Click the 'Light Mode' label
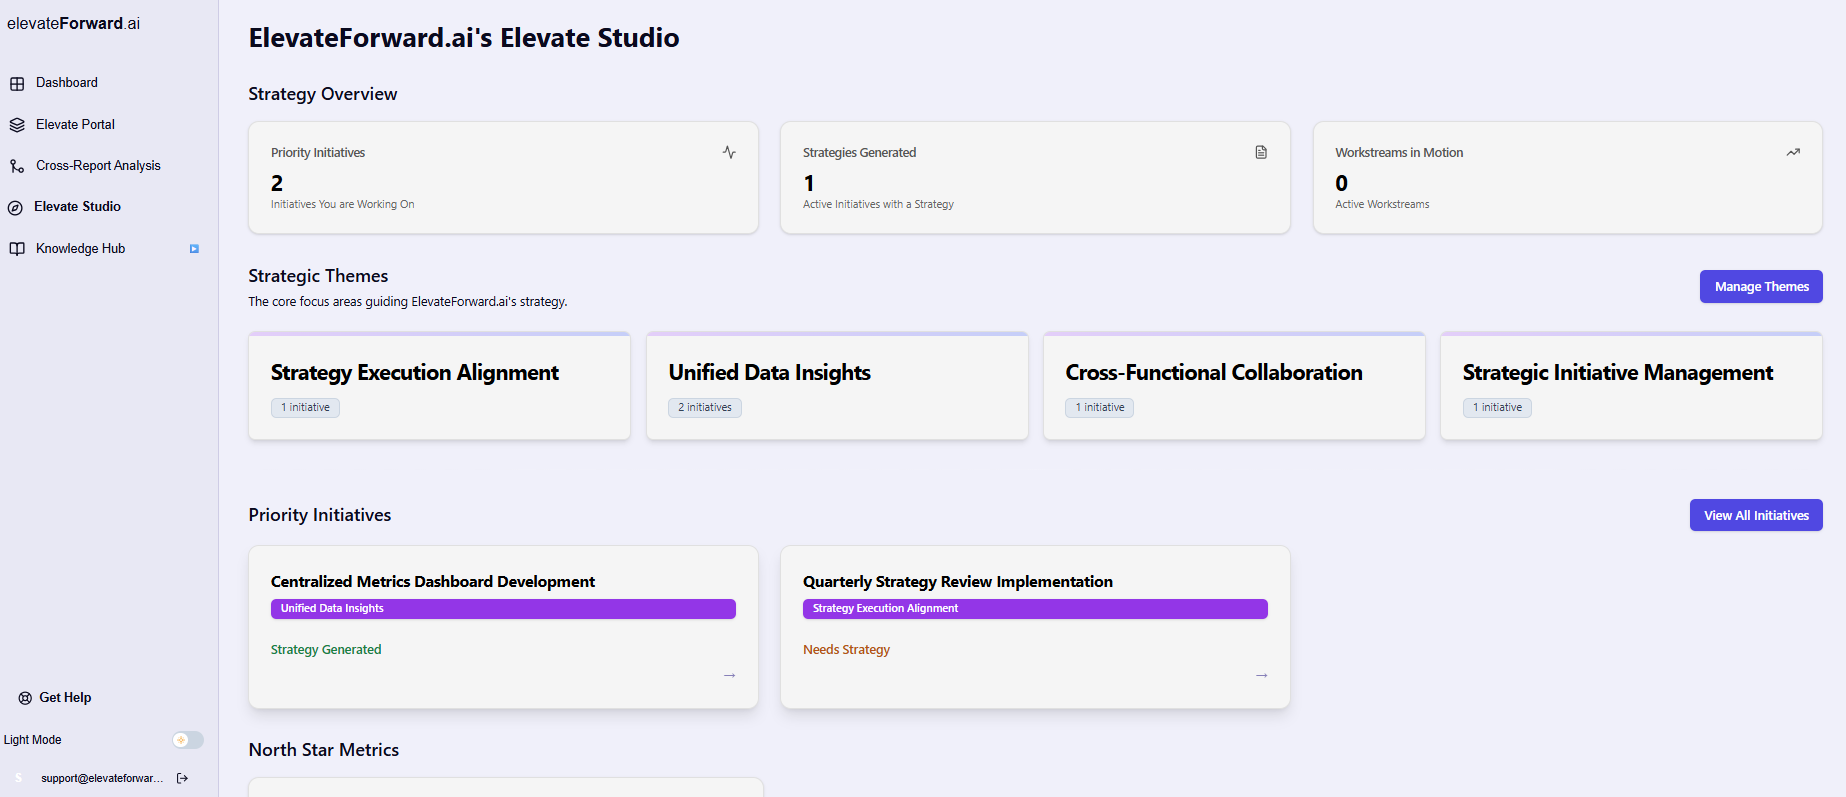Image resolution: width=1846 pixels, height=797 pixels. pos(33,740)
